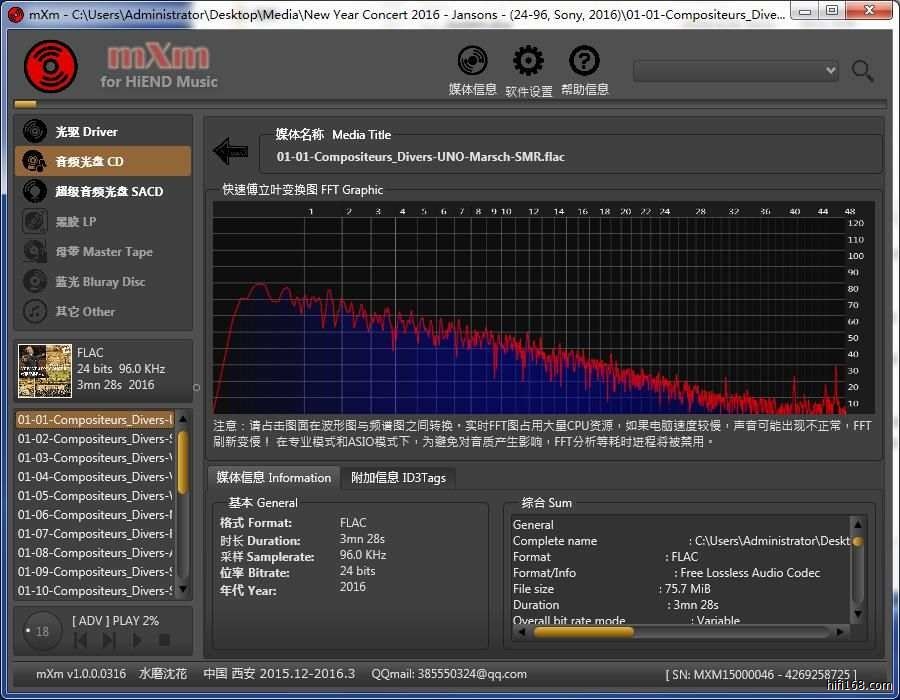Click the help information question mark icon
Image resolution: width=900 pixels, height=700 pixels.
point(584,62)
